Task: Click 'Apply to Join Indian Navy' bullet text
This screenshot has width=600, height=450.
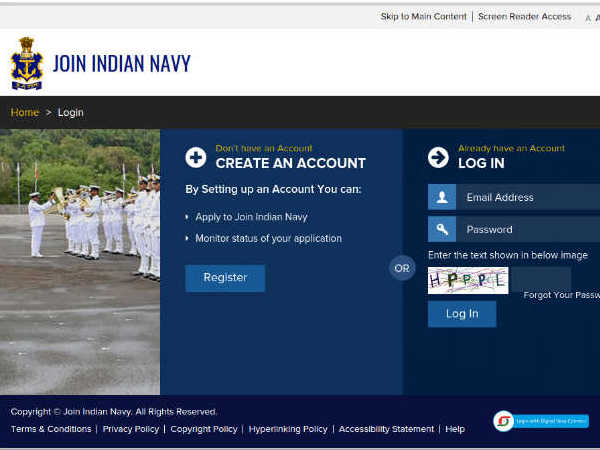Action: [x=251, y=217]
